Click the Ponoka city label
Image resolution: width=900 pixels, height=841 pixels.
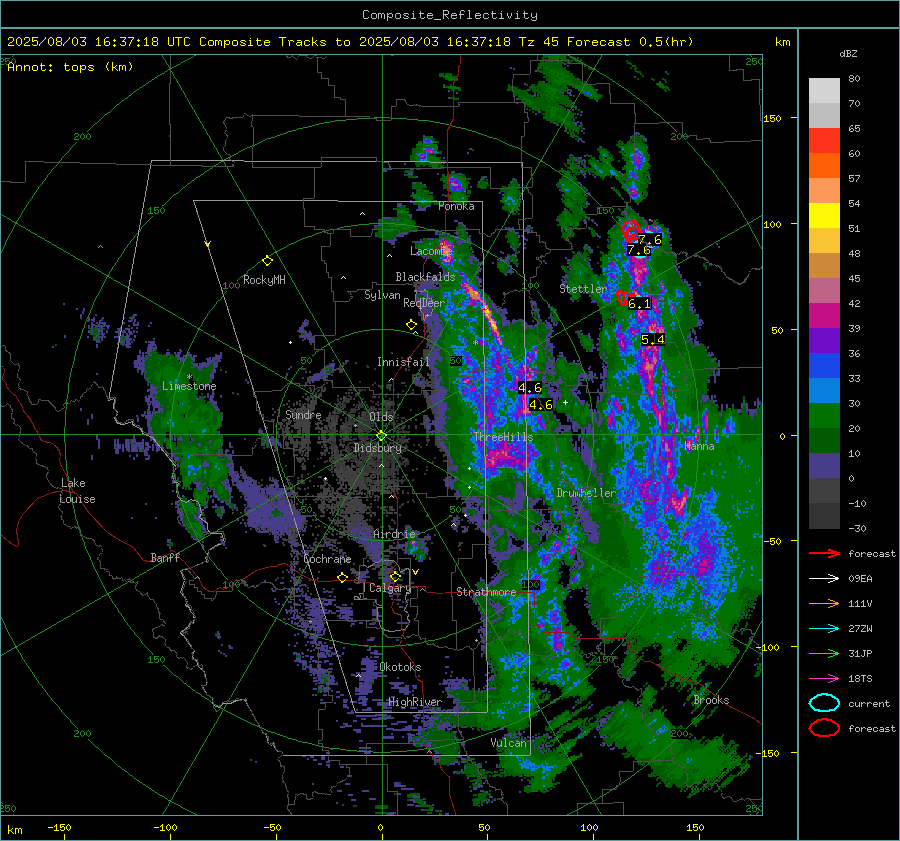[x=456, y=207]
